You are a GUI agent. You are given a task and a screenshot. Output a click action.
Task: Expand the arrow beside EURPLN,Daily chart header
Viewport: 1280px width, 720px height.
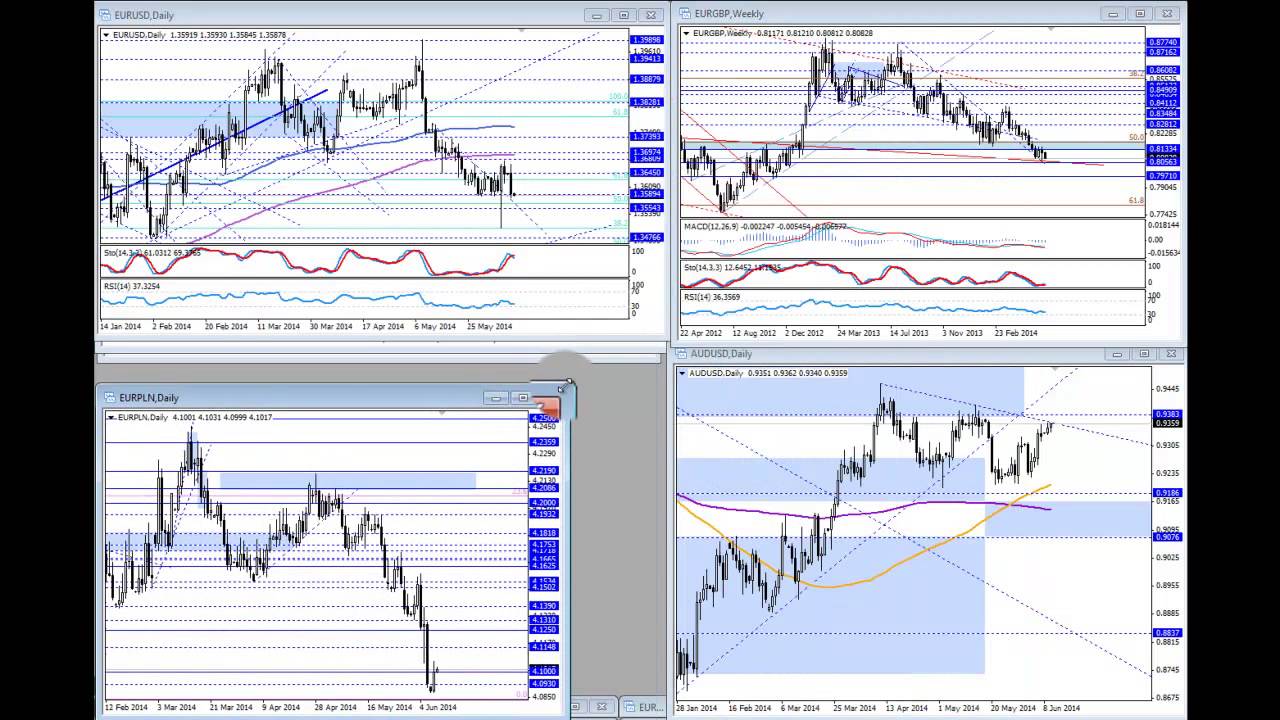tap(111, 417)
